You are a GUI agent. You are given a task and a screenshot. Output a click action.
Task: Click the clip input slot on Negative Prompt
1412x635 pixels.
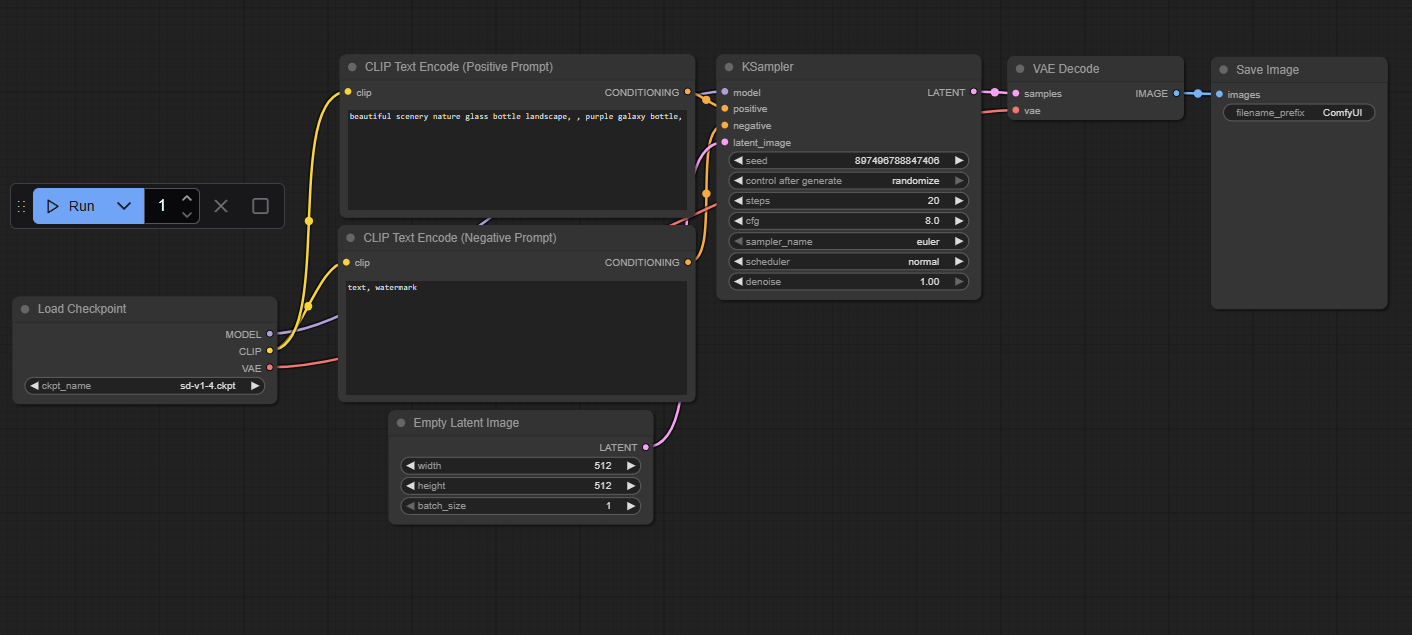pos(347,262)
